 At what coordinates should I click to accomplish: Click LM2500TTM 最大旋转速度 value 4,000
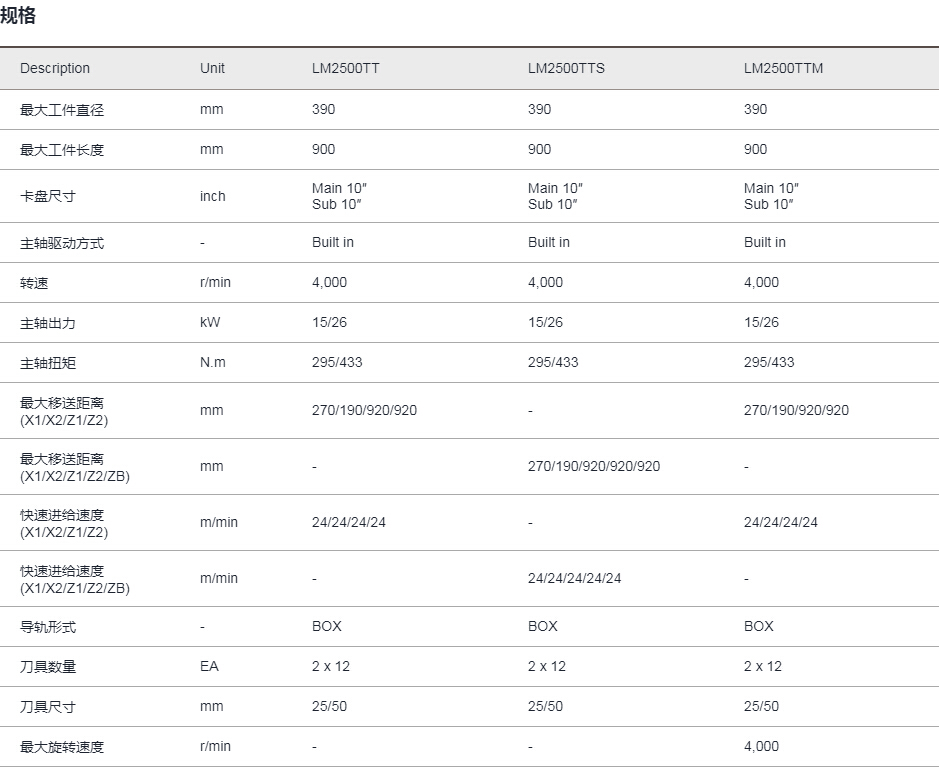click(x=761, y=746)
